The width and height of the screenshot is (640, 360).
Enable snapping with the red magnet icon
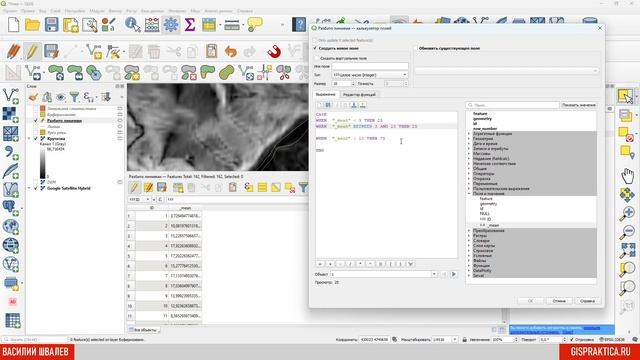[x=274, y=52]
